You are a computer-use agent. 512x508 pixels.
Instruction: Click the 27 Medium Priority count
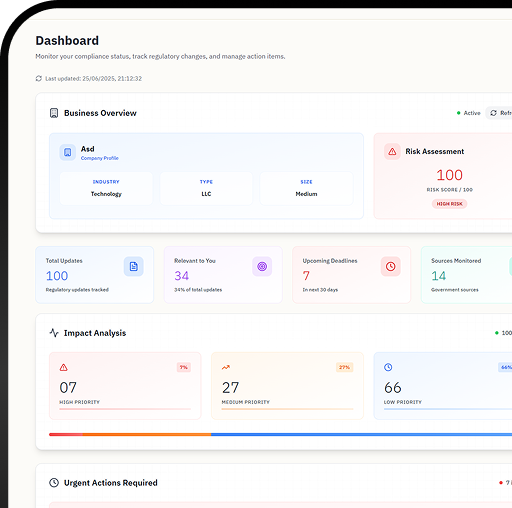(230, 387)
